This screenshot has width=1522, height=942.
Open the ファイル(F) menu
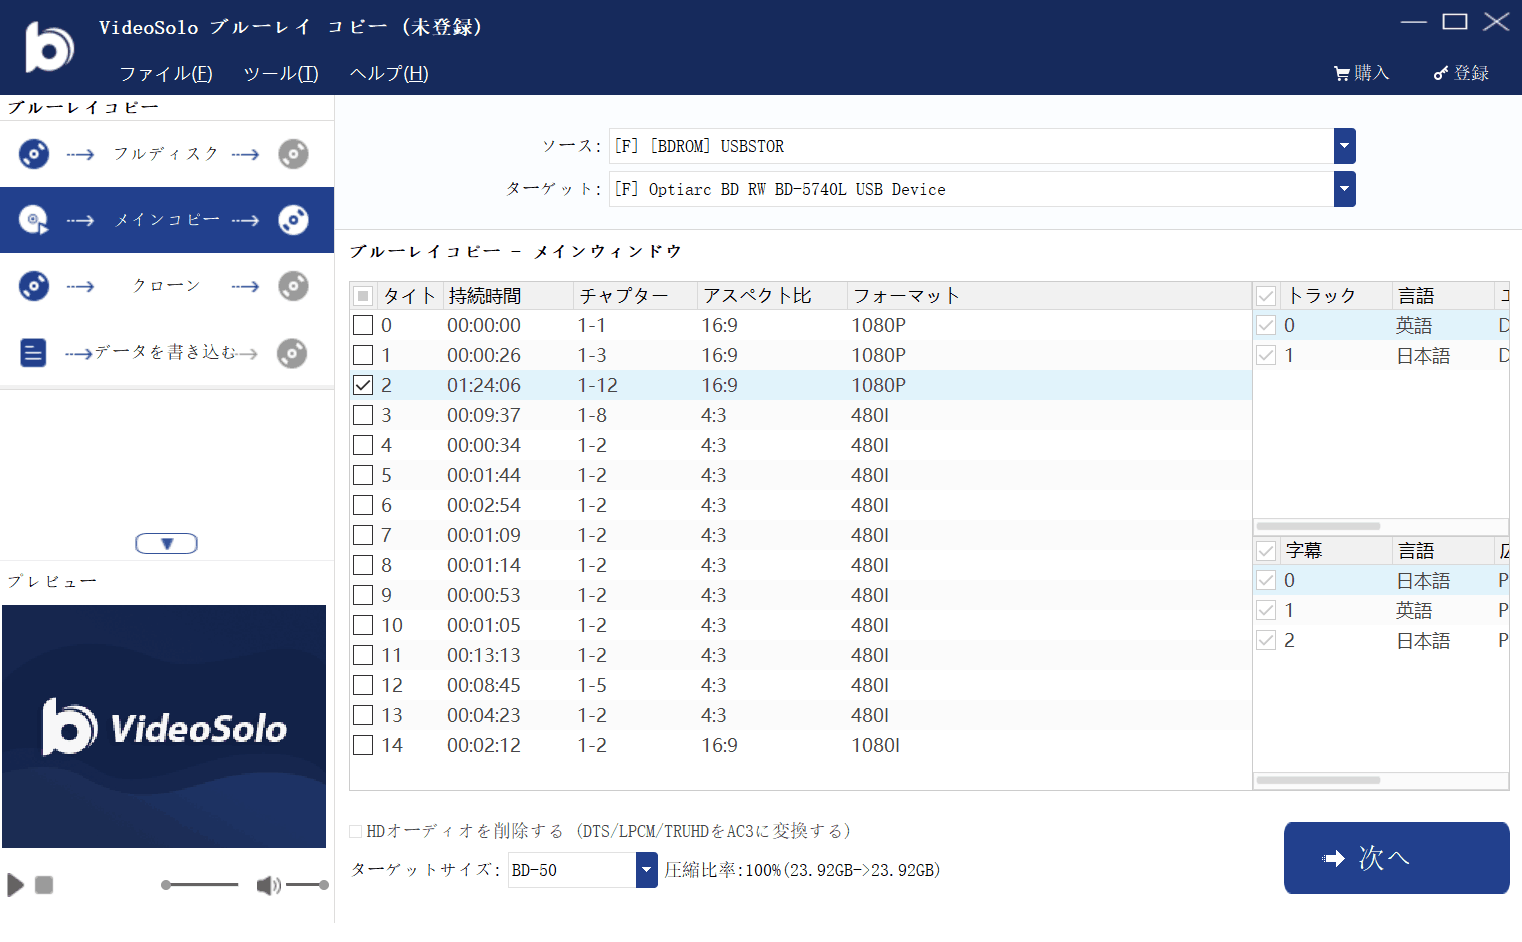tap(166, 74)
